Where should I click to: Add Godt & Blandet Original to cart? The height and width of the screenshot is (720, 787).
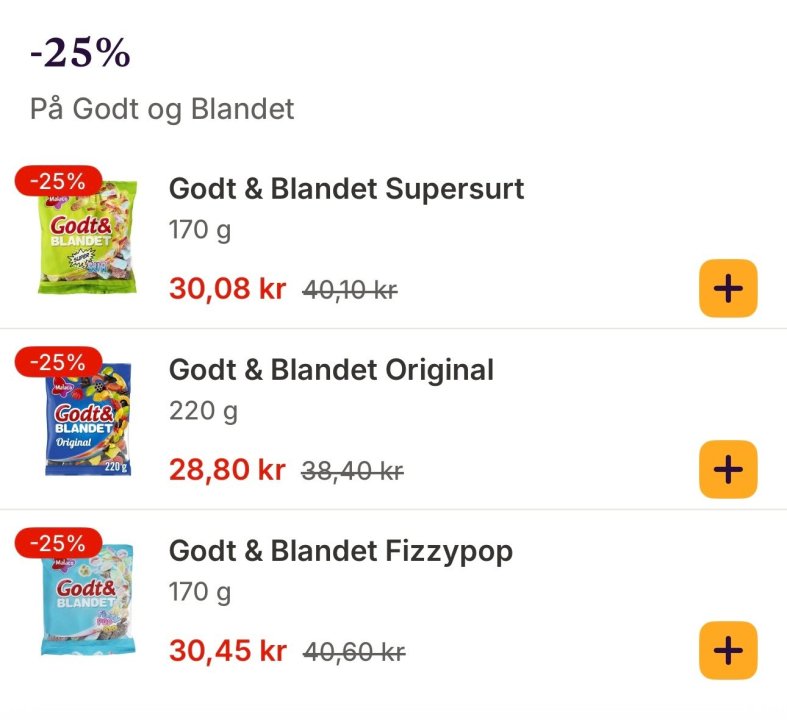click(x=727, y=469)
